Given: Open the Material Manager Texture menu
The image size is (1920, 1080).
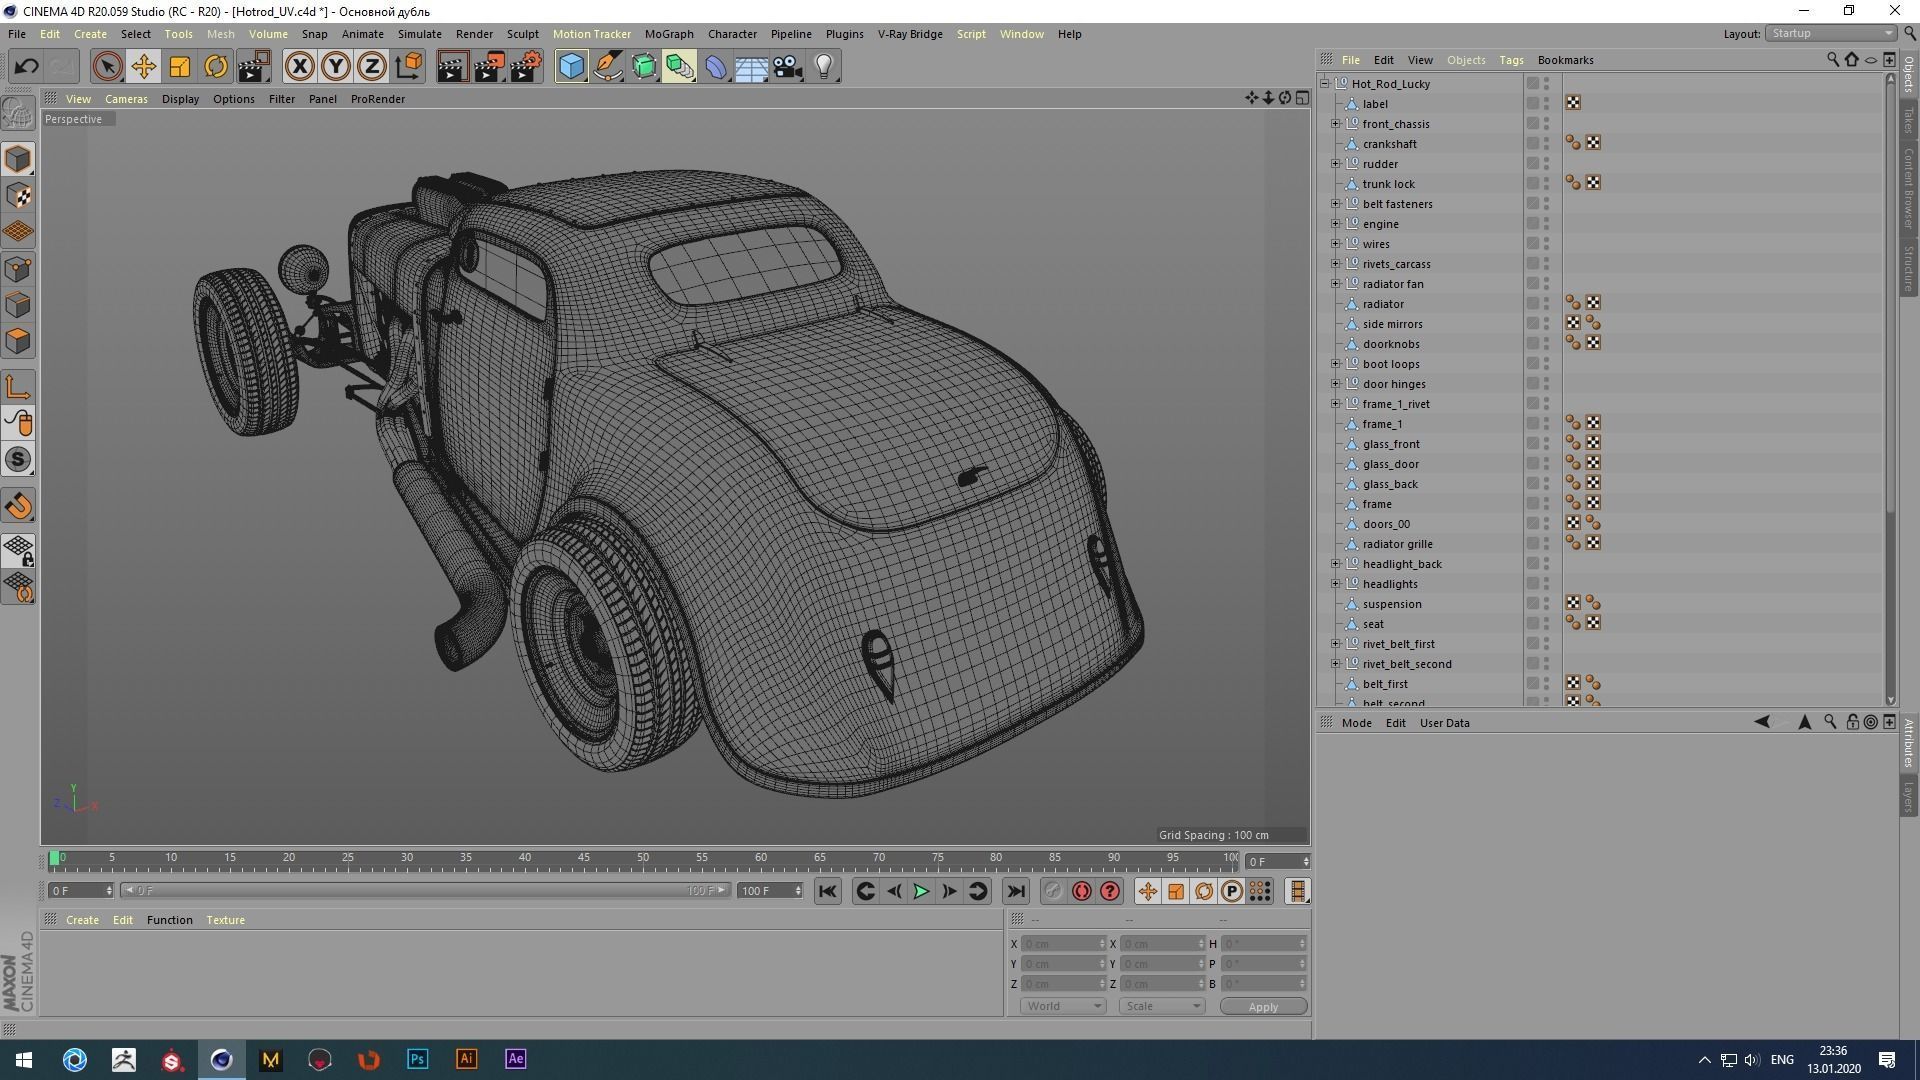Looking at the screenshot, I should click(225, 920).
